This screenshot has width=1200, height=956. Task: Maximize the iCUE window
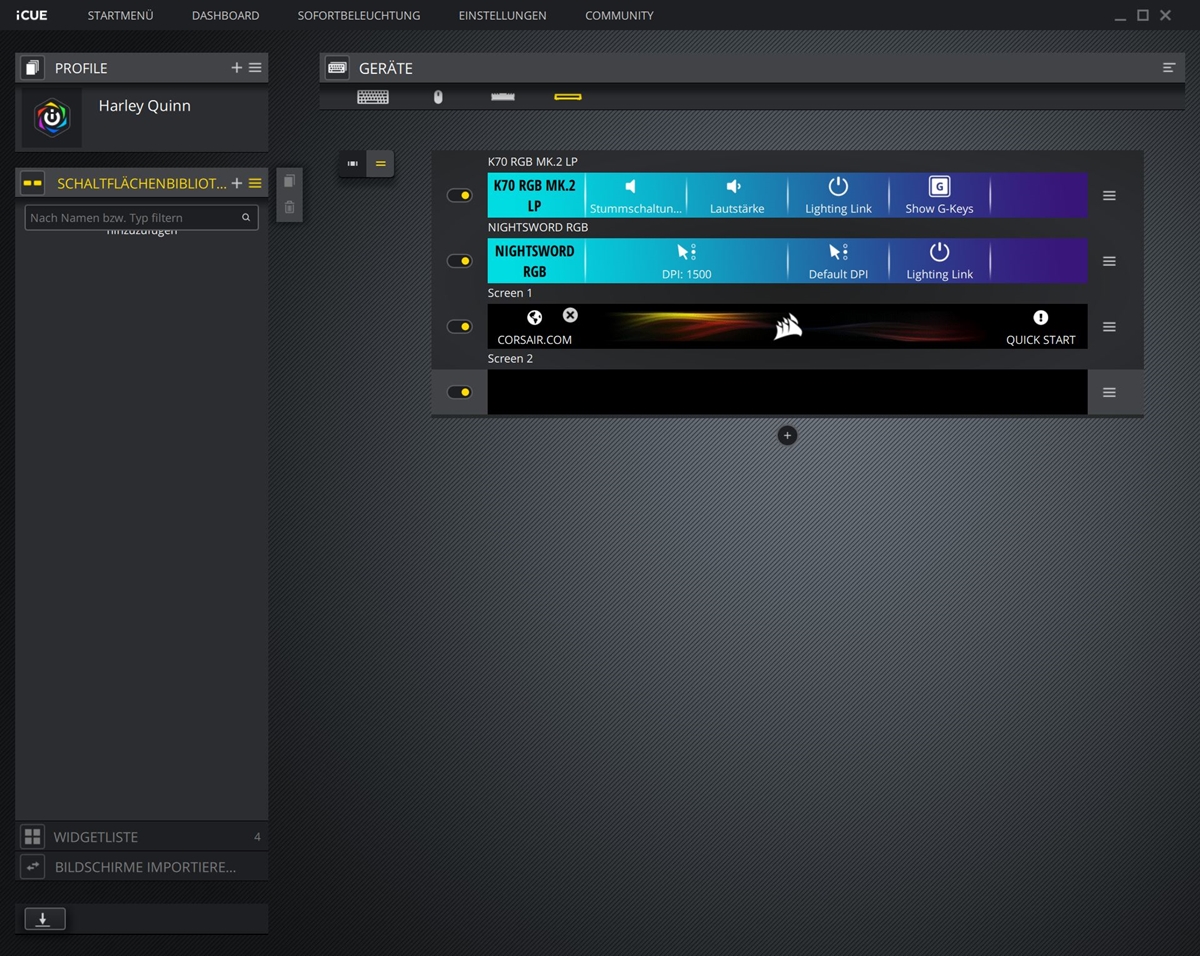pos(1143,15)
